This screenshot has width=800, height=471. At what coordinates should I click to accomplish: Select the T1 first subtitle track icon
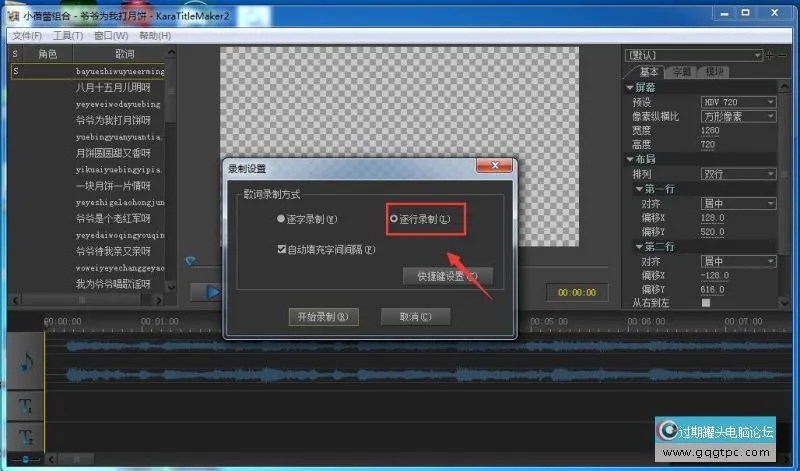[25, 406]
